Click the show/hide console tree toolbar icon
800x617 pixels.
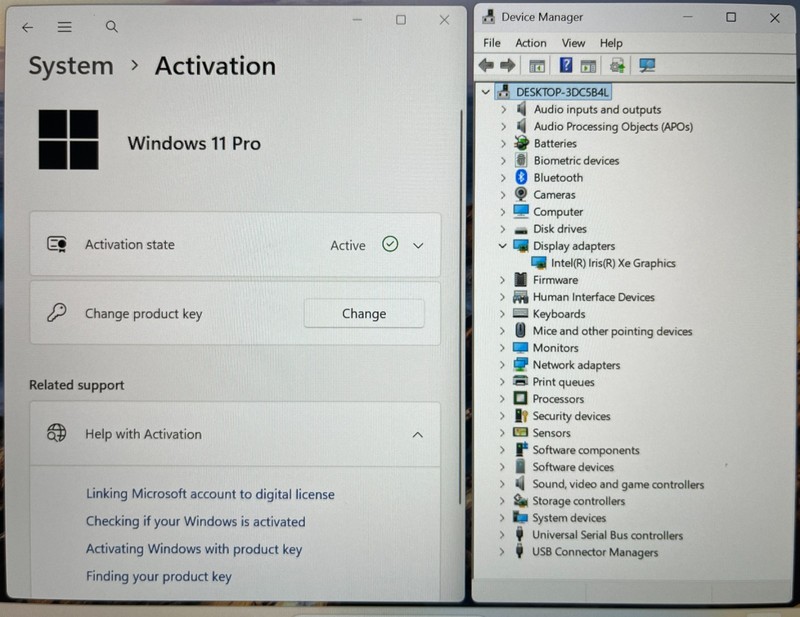(x=537, y=66)
